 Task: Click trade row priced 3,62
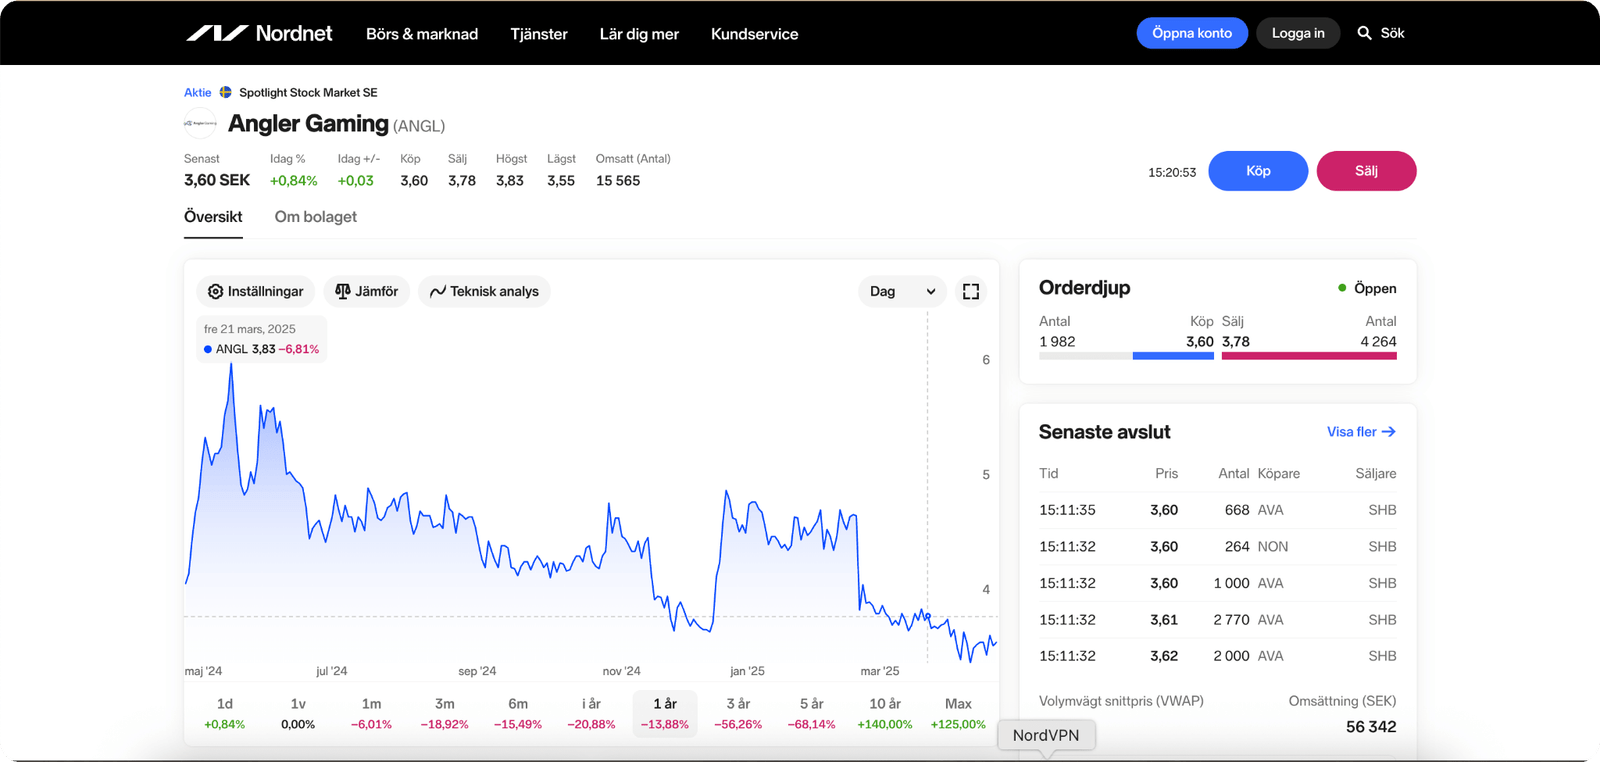[x=1217, y=656]
